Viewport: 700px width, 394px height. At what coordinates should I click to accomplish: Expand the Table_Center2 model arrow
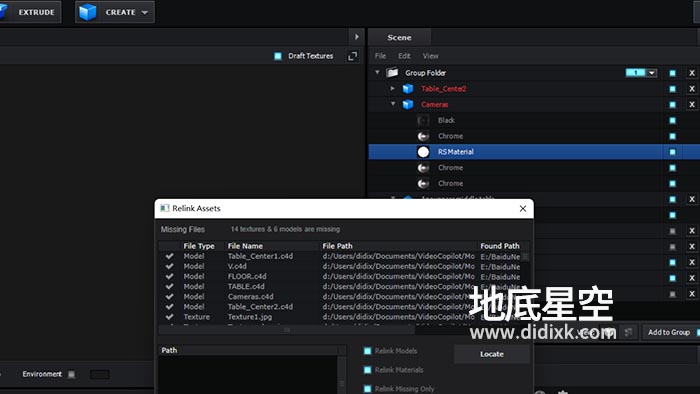pos(392,88)
